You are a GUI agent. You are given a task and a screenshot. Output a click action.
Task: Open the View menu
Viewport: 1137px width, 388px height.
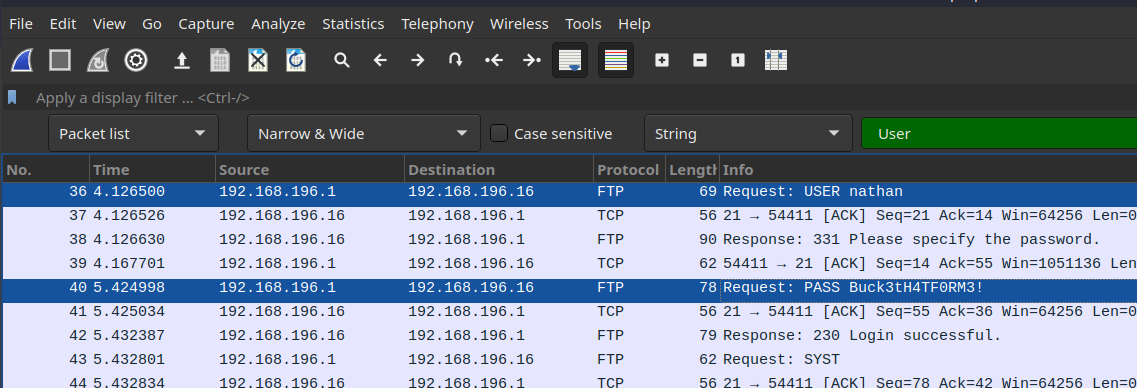click(x=109, y=24)
